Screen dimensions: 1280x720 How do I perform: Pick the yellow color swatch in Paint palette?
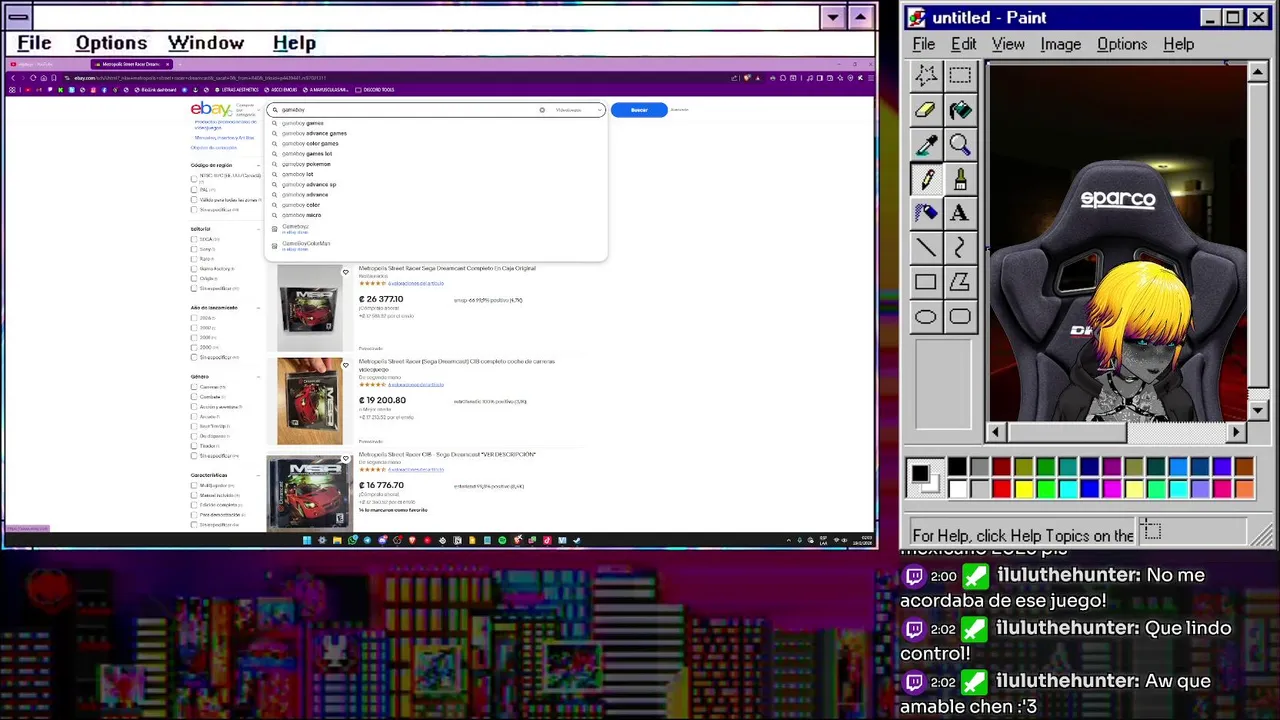pyautogui.click(x=1023, y=489)
